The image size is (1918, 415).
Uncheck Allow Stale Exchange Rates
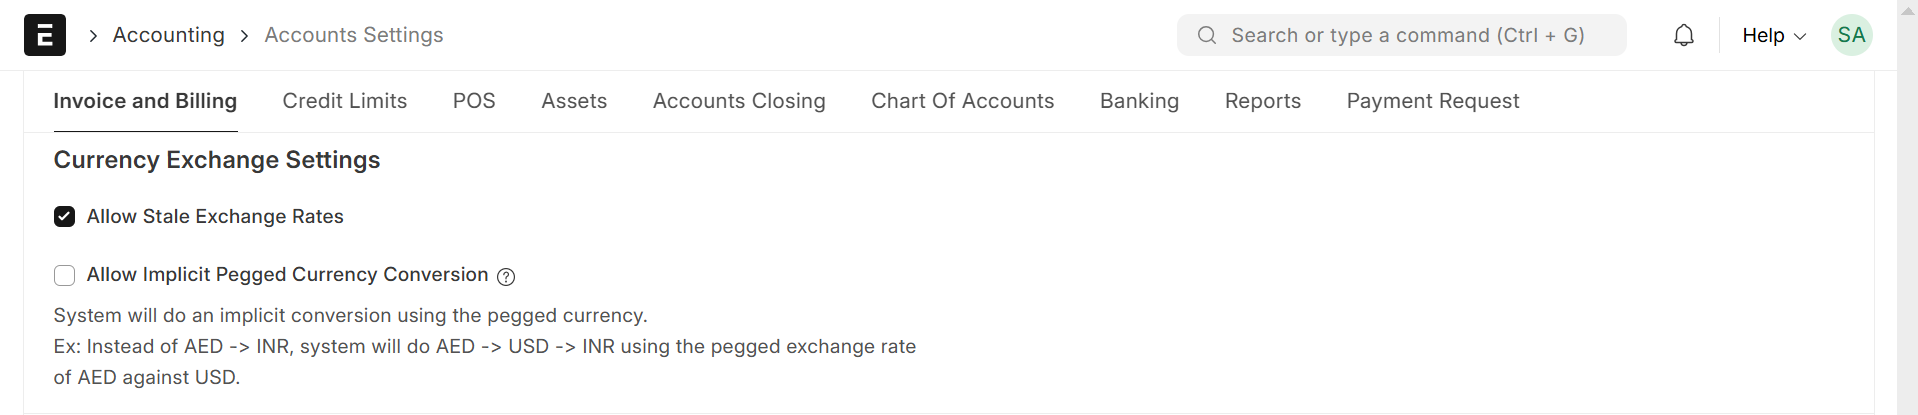(65, 217)
